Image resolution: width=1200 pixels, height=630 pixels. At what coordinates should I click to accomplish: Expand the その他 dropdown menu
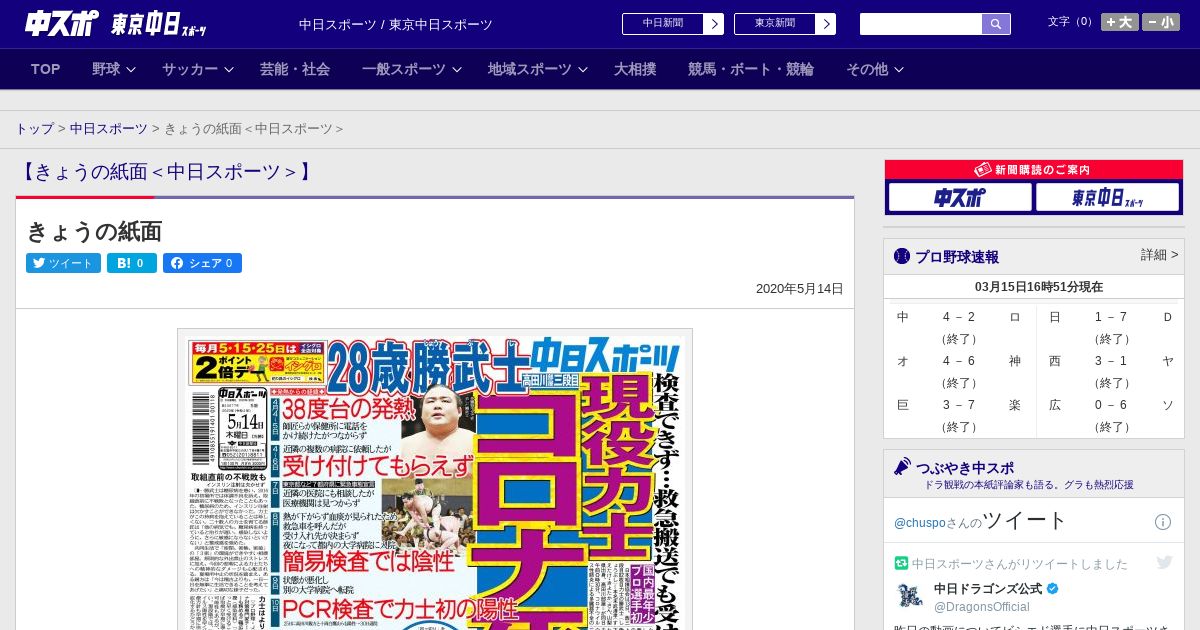(875, 69)
